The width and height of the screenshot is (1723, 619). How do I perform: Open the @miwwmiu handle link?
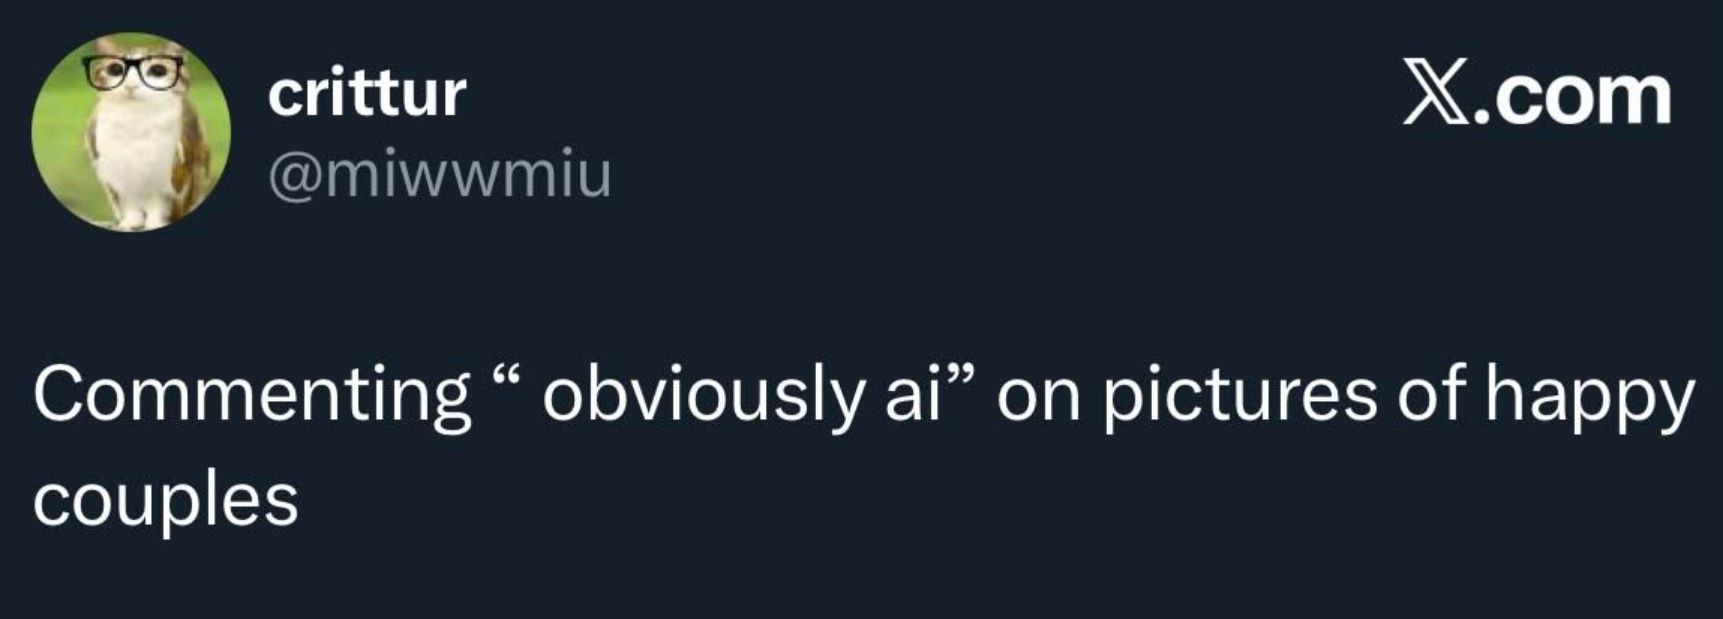(x=439, y=174)
